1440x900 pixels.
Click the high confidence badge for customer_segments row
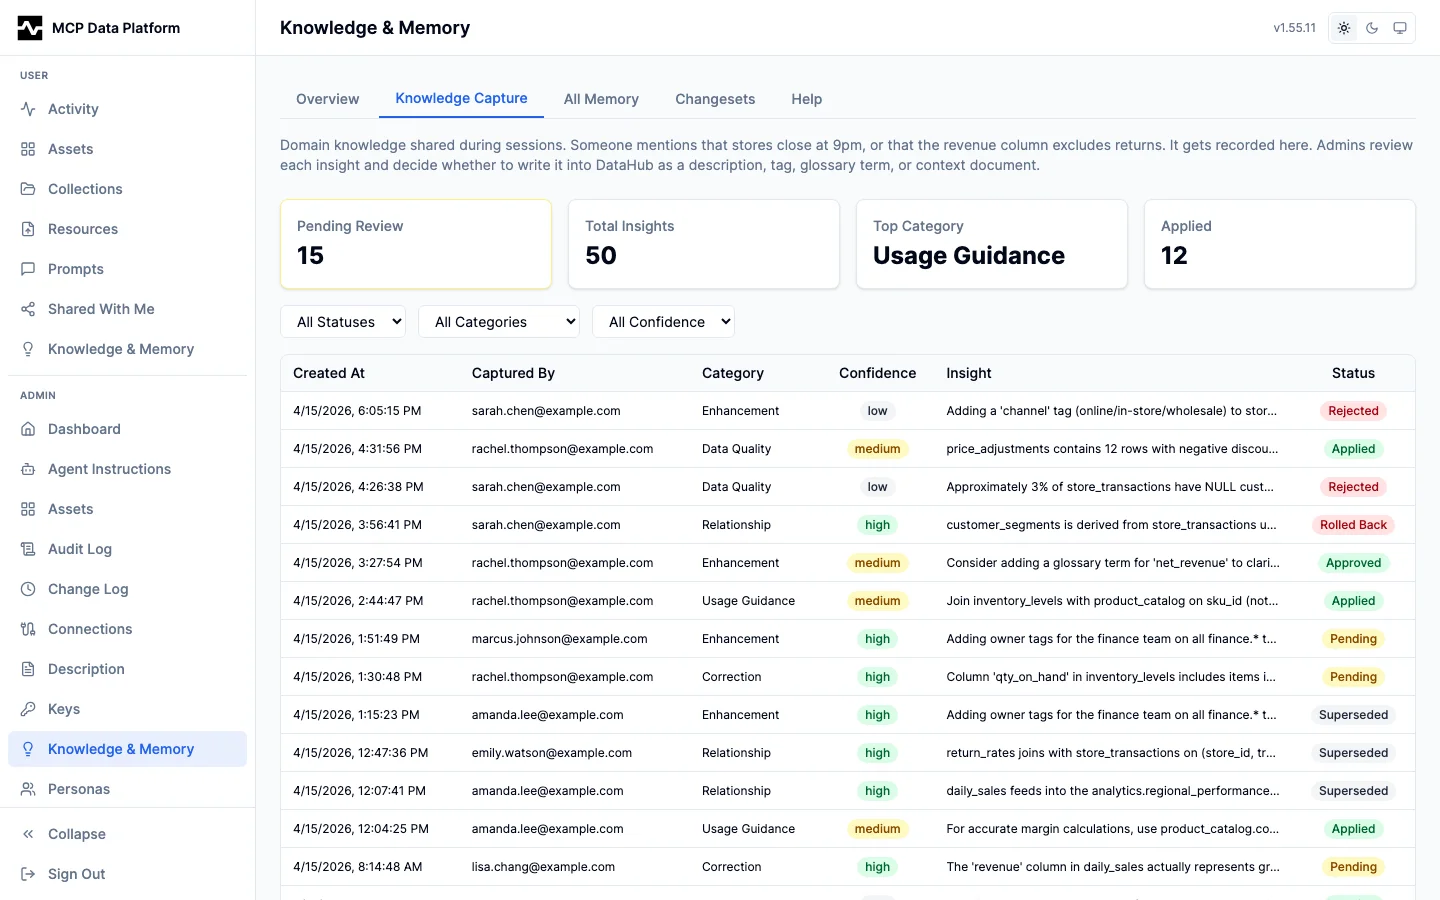tap(877, 525)
